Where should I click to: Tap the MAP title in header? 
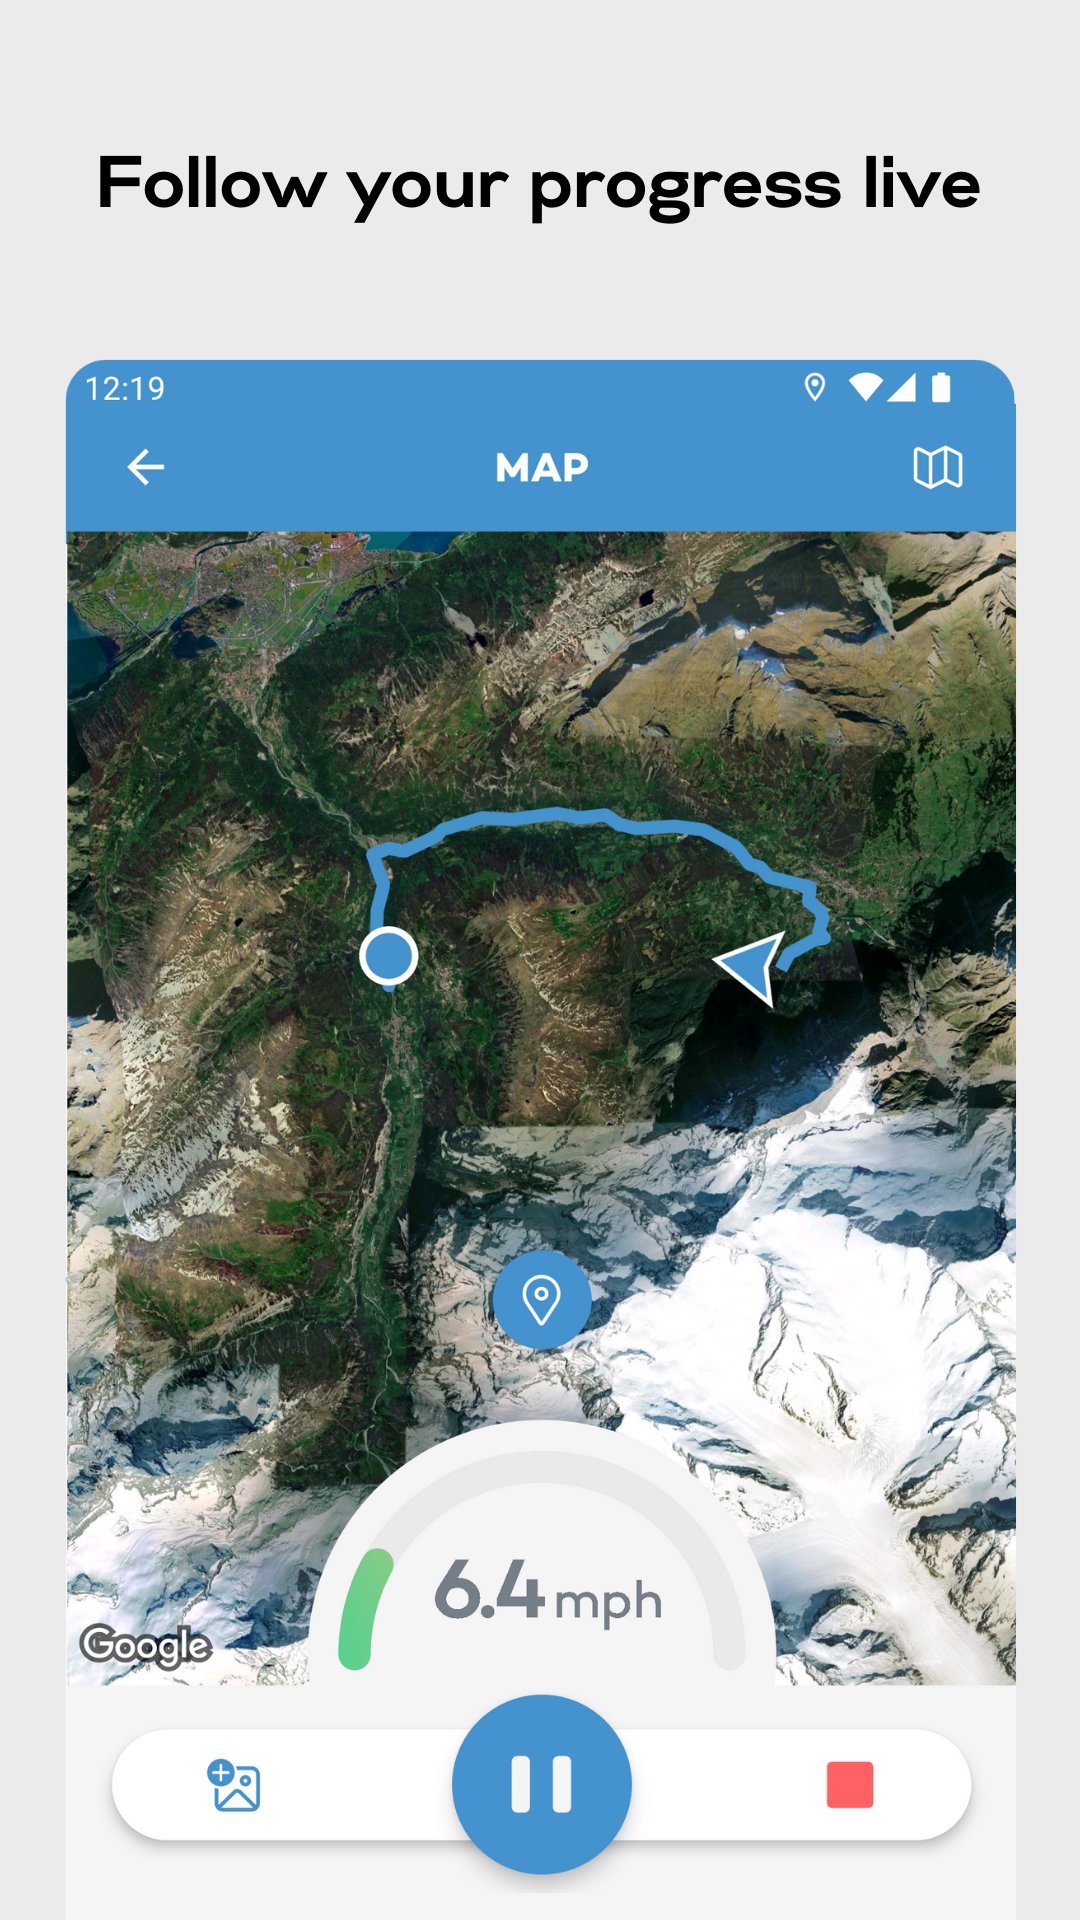click(x=542, y=468)
